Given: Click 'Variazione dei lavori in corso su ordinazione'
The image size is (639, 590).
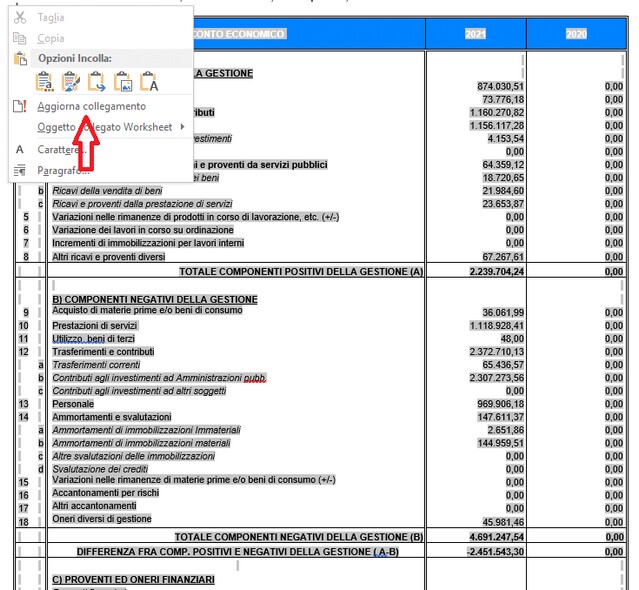Looking at the screenshot, I should click(143, 230).
